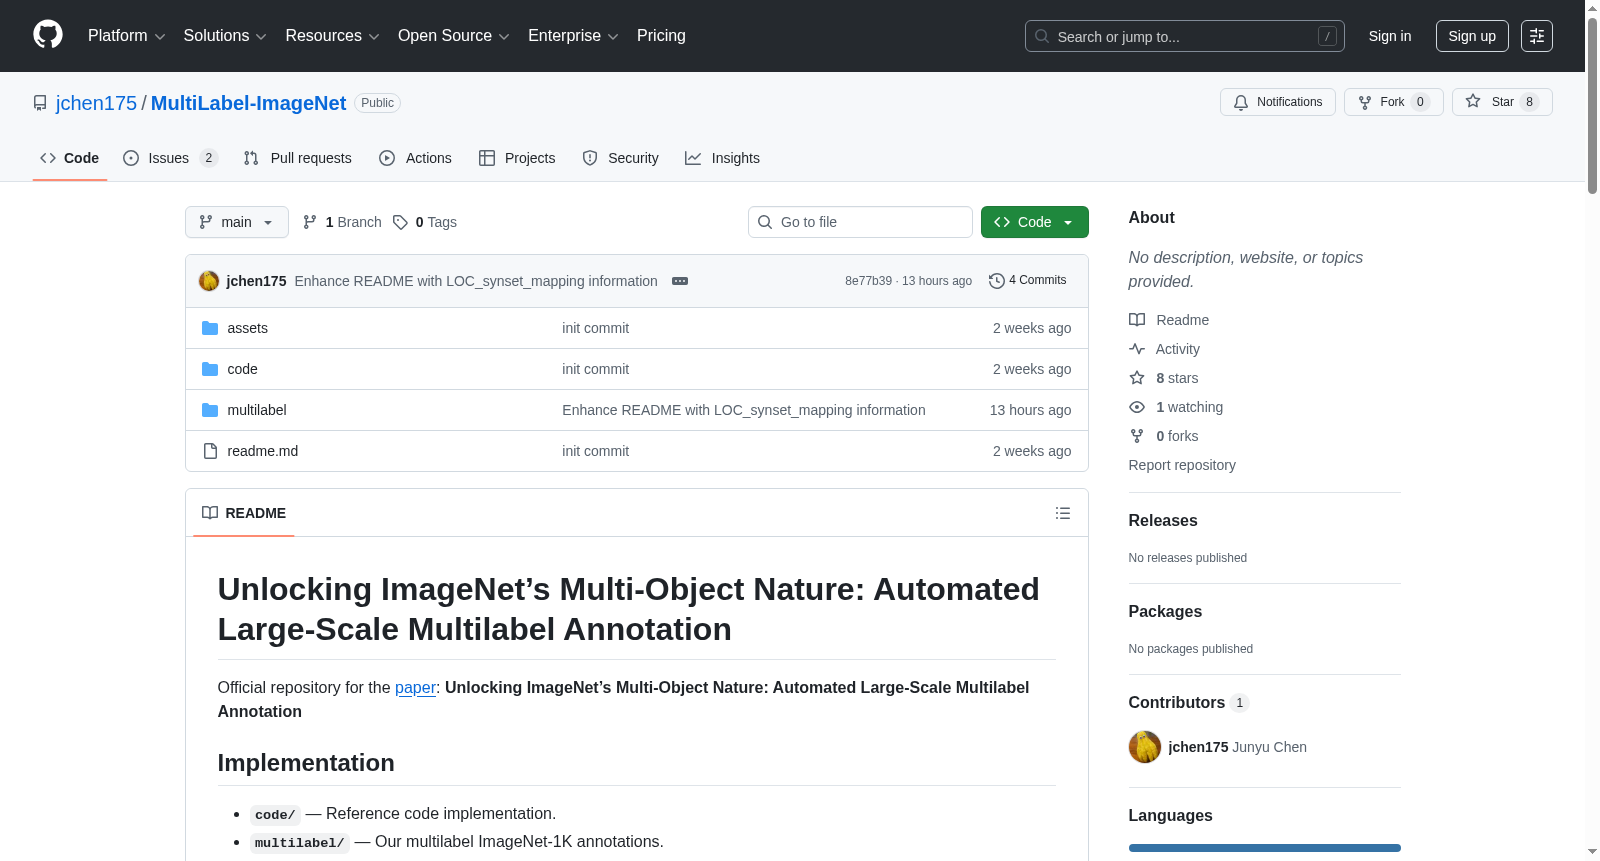Open the Code tab
This screenshot has height=861, width=1600.
click(70, 158)
